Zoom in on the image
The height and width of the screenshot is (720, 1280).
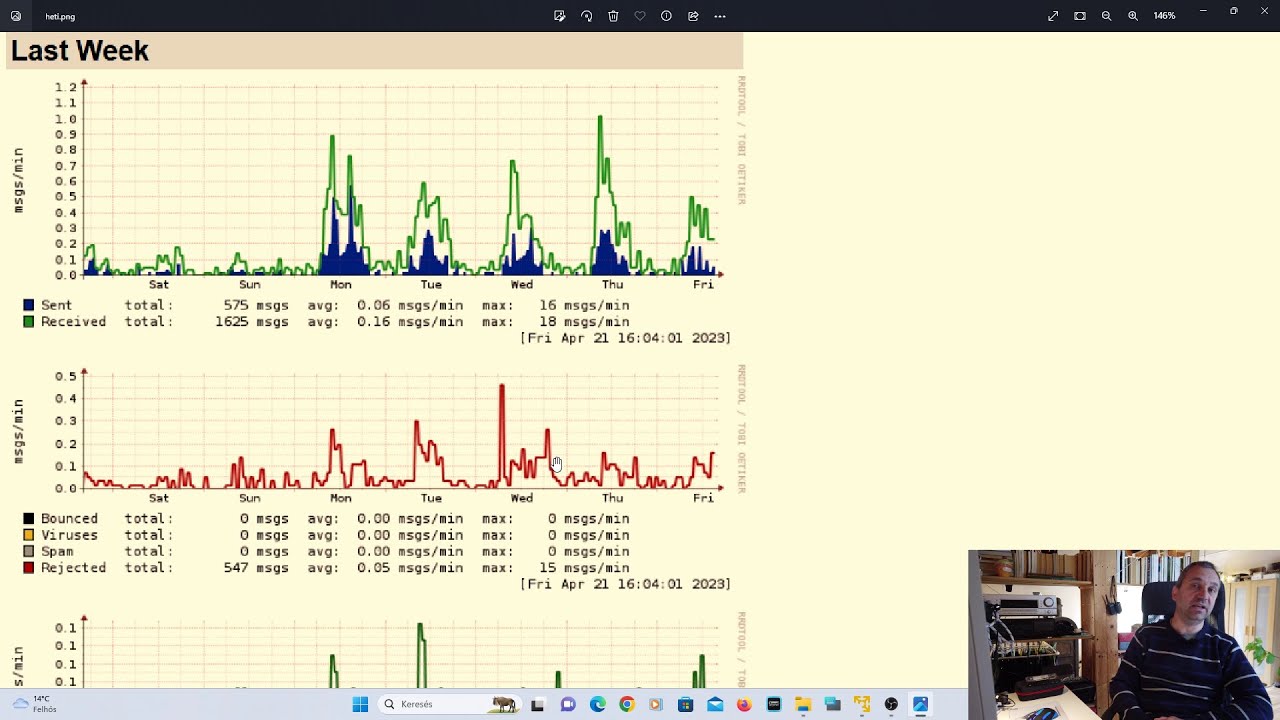pyautogui.click(x=1133, y=16)
